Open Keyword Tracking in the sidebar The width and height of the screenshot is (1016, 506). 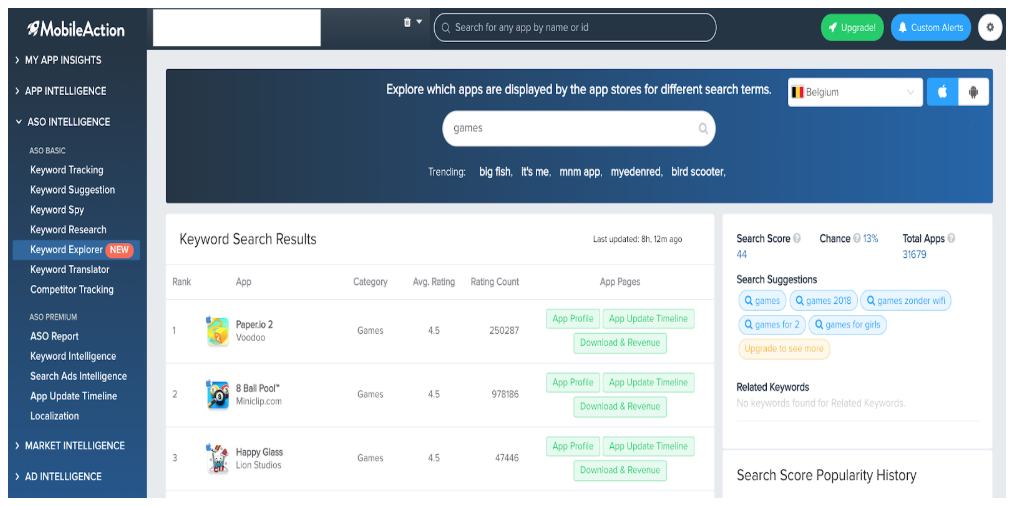coord(67,170)
